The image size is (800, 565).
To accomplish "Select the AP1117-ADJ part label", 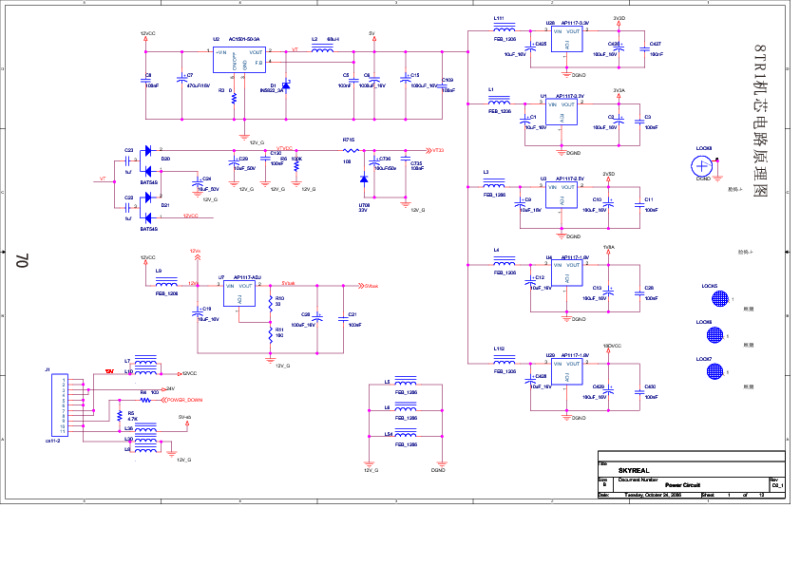I will (x=247, y=277).
